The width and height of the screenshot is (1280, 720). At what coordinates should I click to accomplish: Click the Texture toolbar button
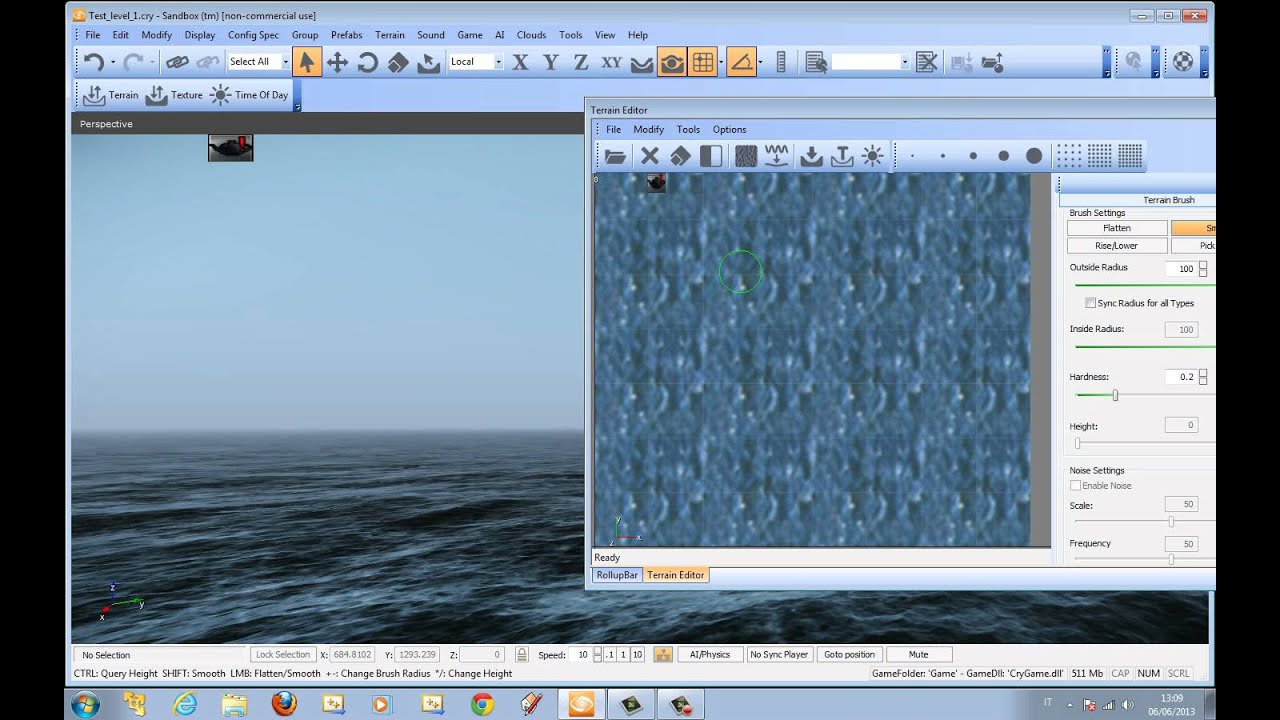pos(174,95)
